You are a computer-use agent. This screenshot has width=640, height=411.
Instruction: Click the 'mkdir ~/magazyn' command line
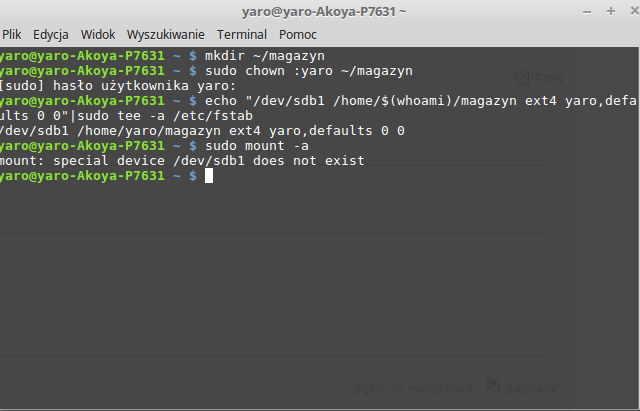265,56
